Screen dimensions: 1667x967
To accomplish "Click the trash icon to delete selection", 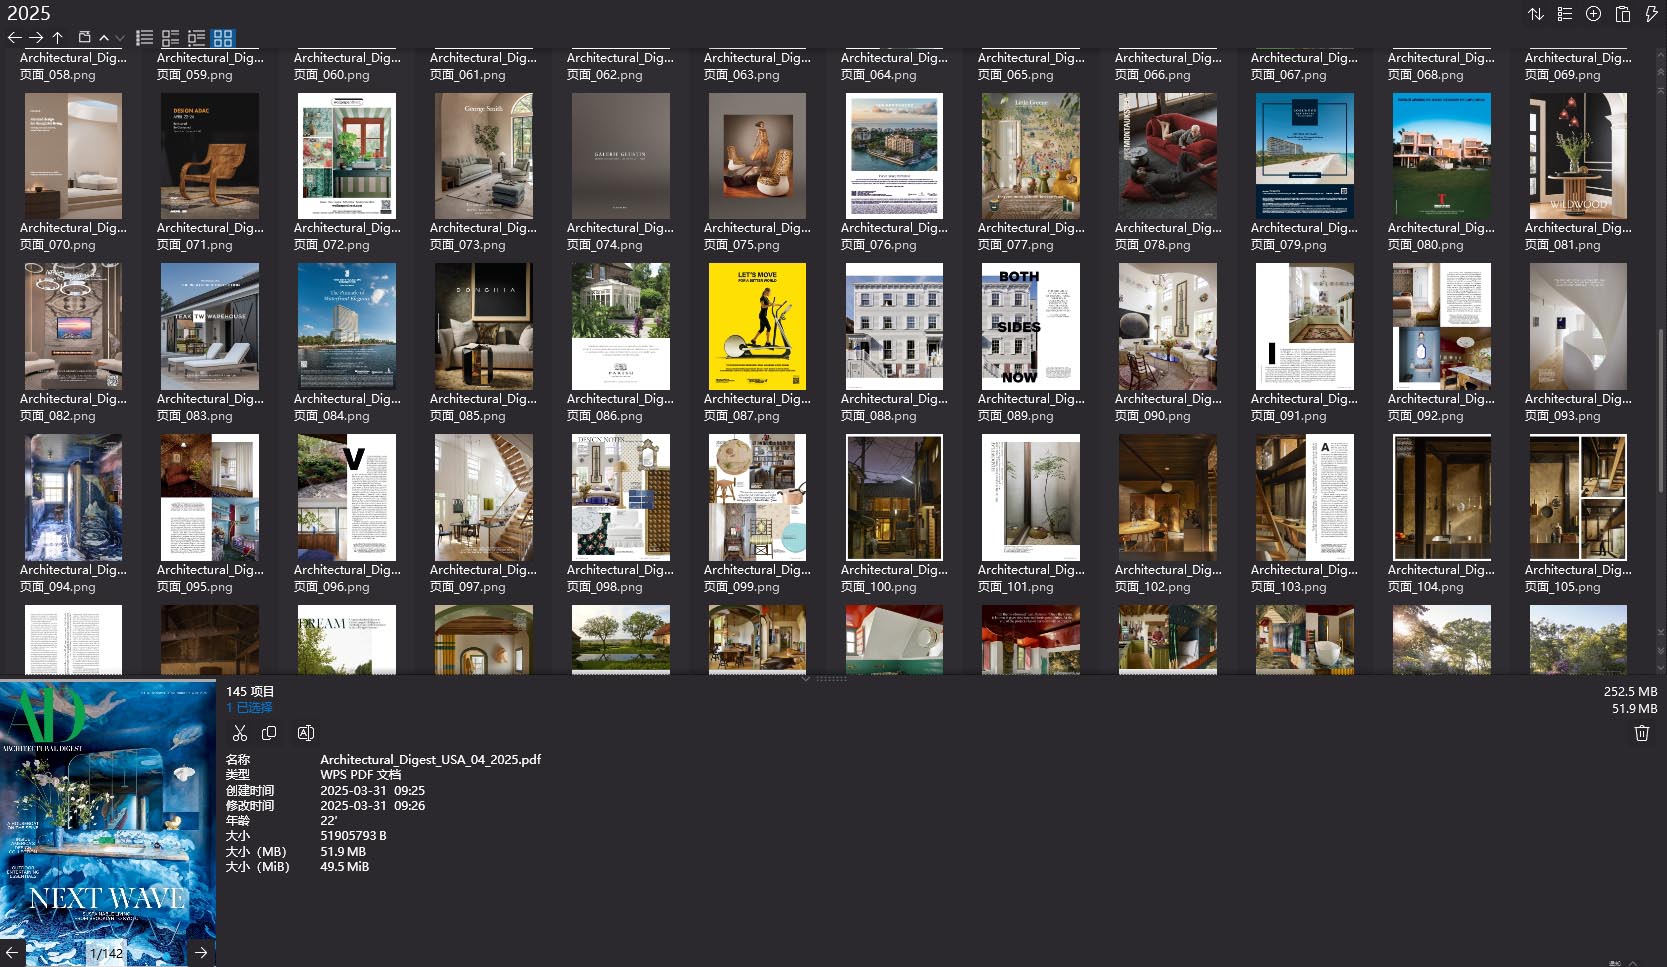I will point(1641,733).
